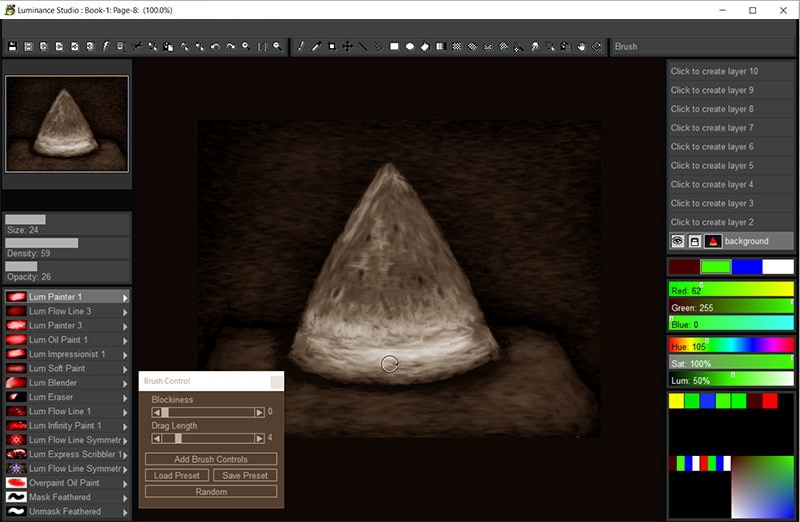Toggle the lock on background layer
Image resolution: width=800 pixels, height=522 pixels.
click(x=694, y=241)
